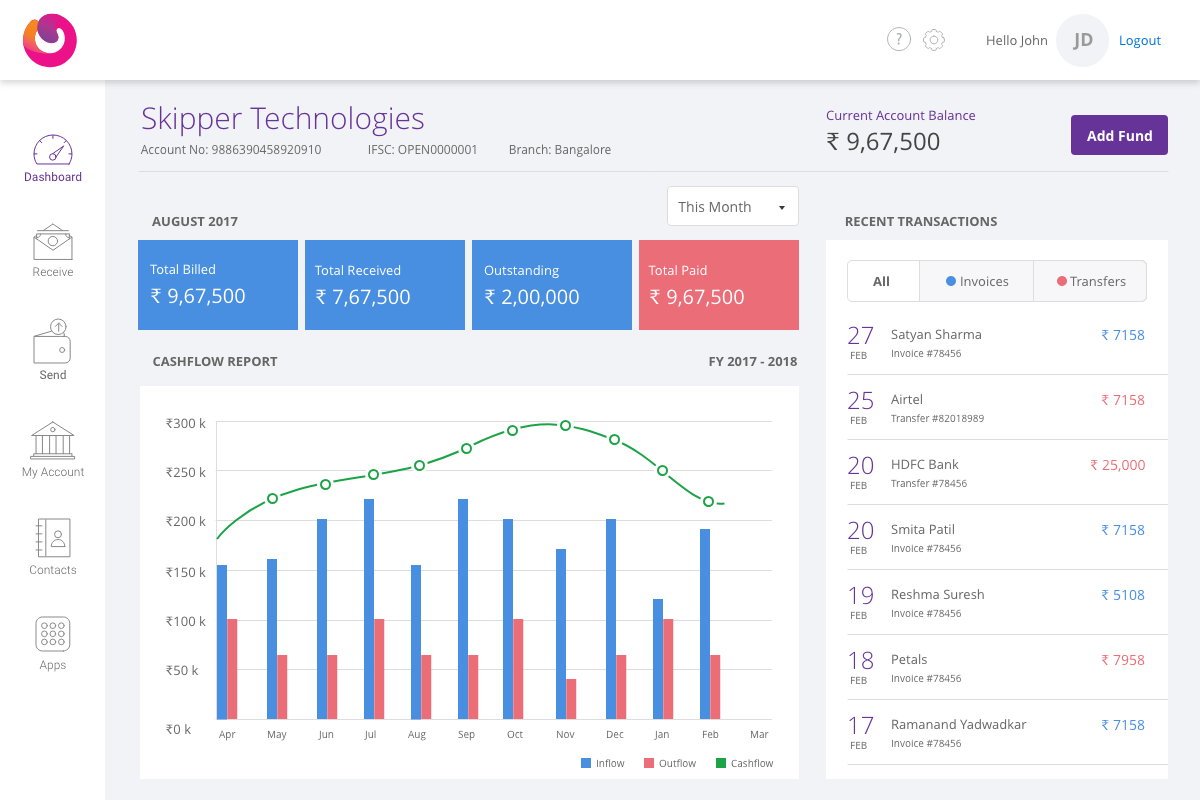Select the All transactions tab
Image resolution: width=1200 pixels, height=800 pixels.
[x=882, y=282]
